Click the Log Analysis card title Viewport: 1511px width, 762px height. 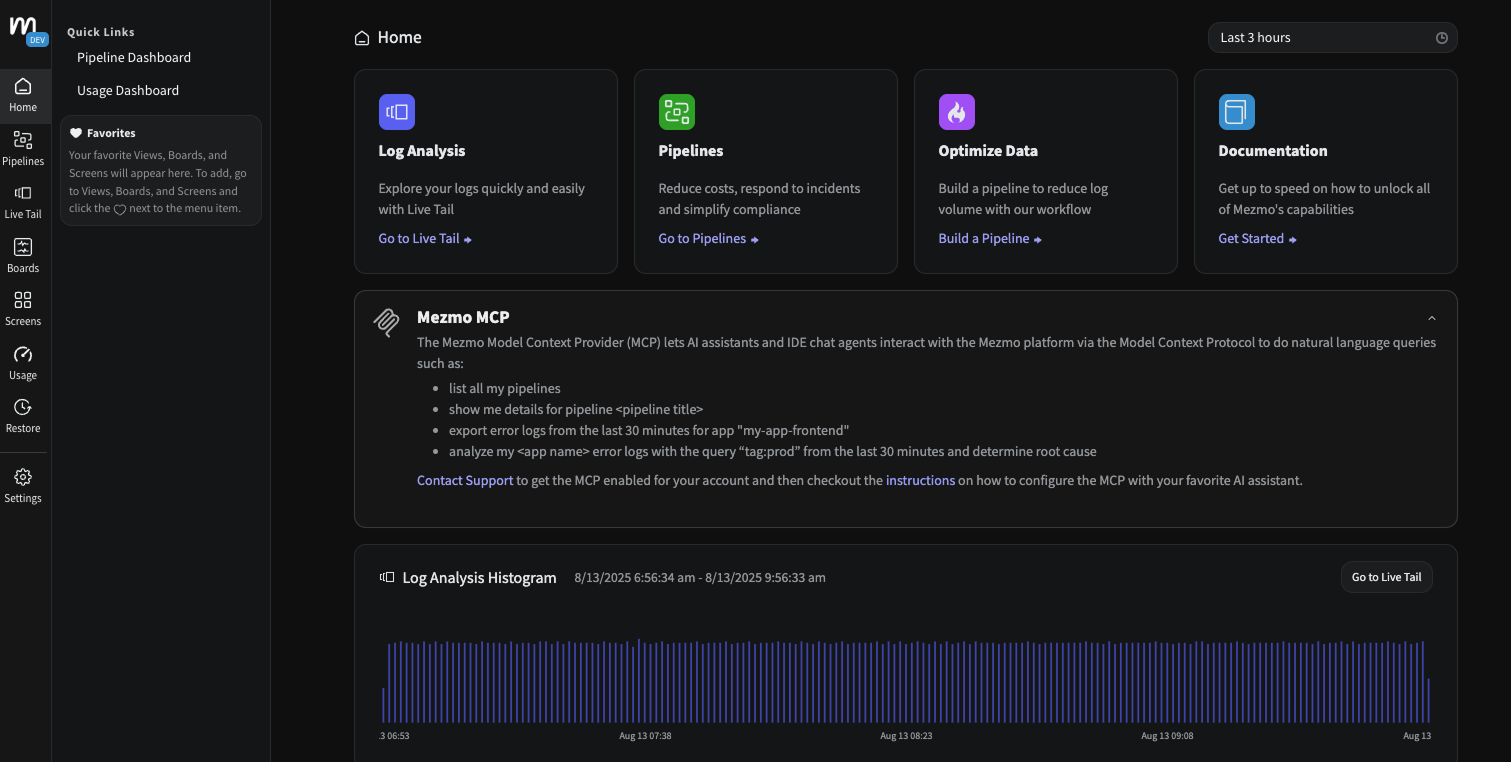[422, 151]
